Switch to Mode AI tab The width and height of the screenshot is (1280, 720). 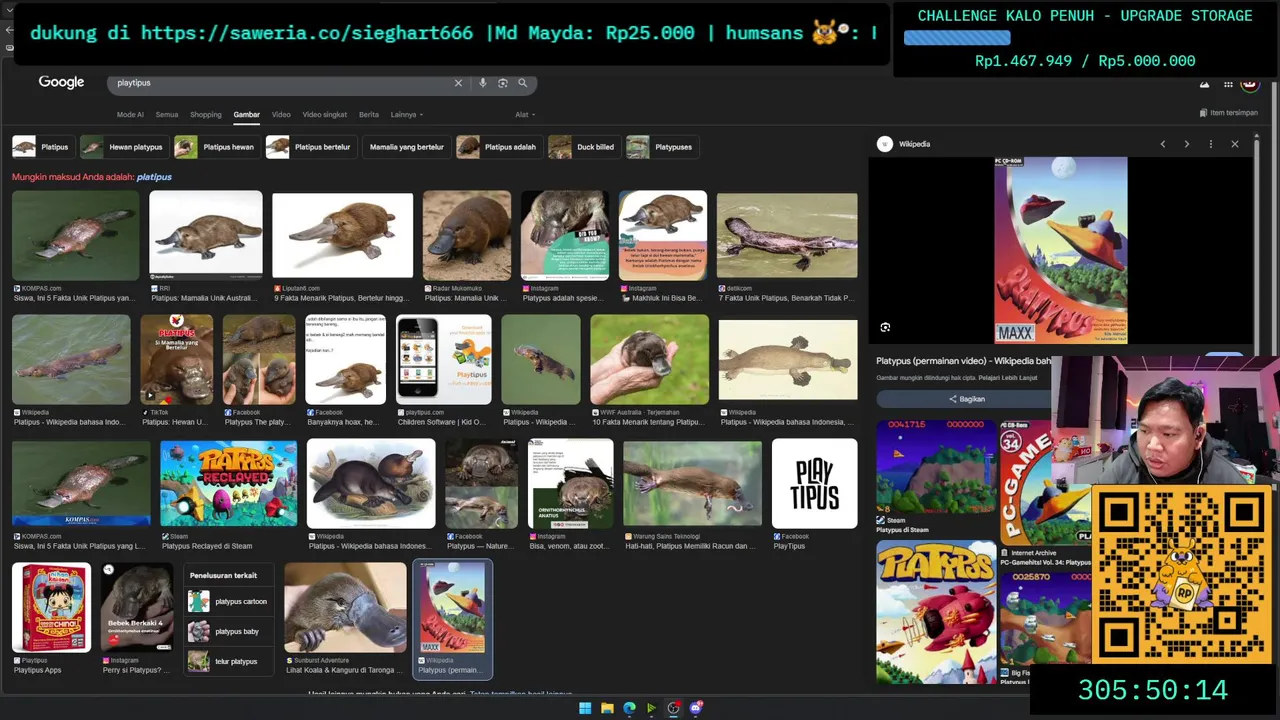click(x=130, y=115)
